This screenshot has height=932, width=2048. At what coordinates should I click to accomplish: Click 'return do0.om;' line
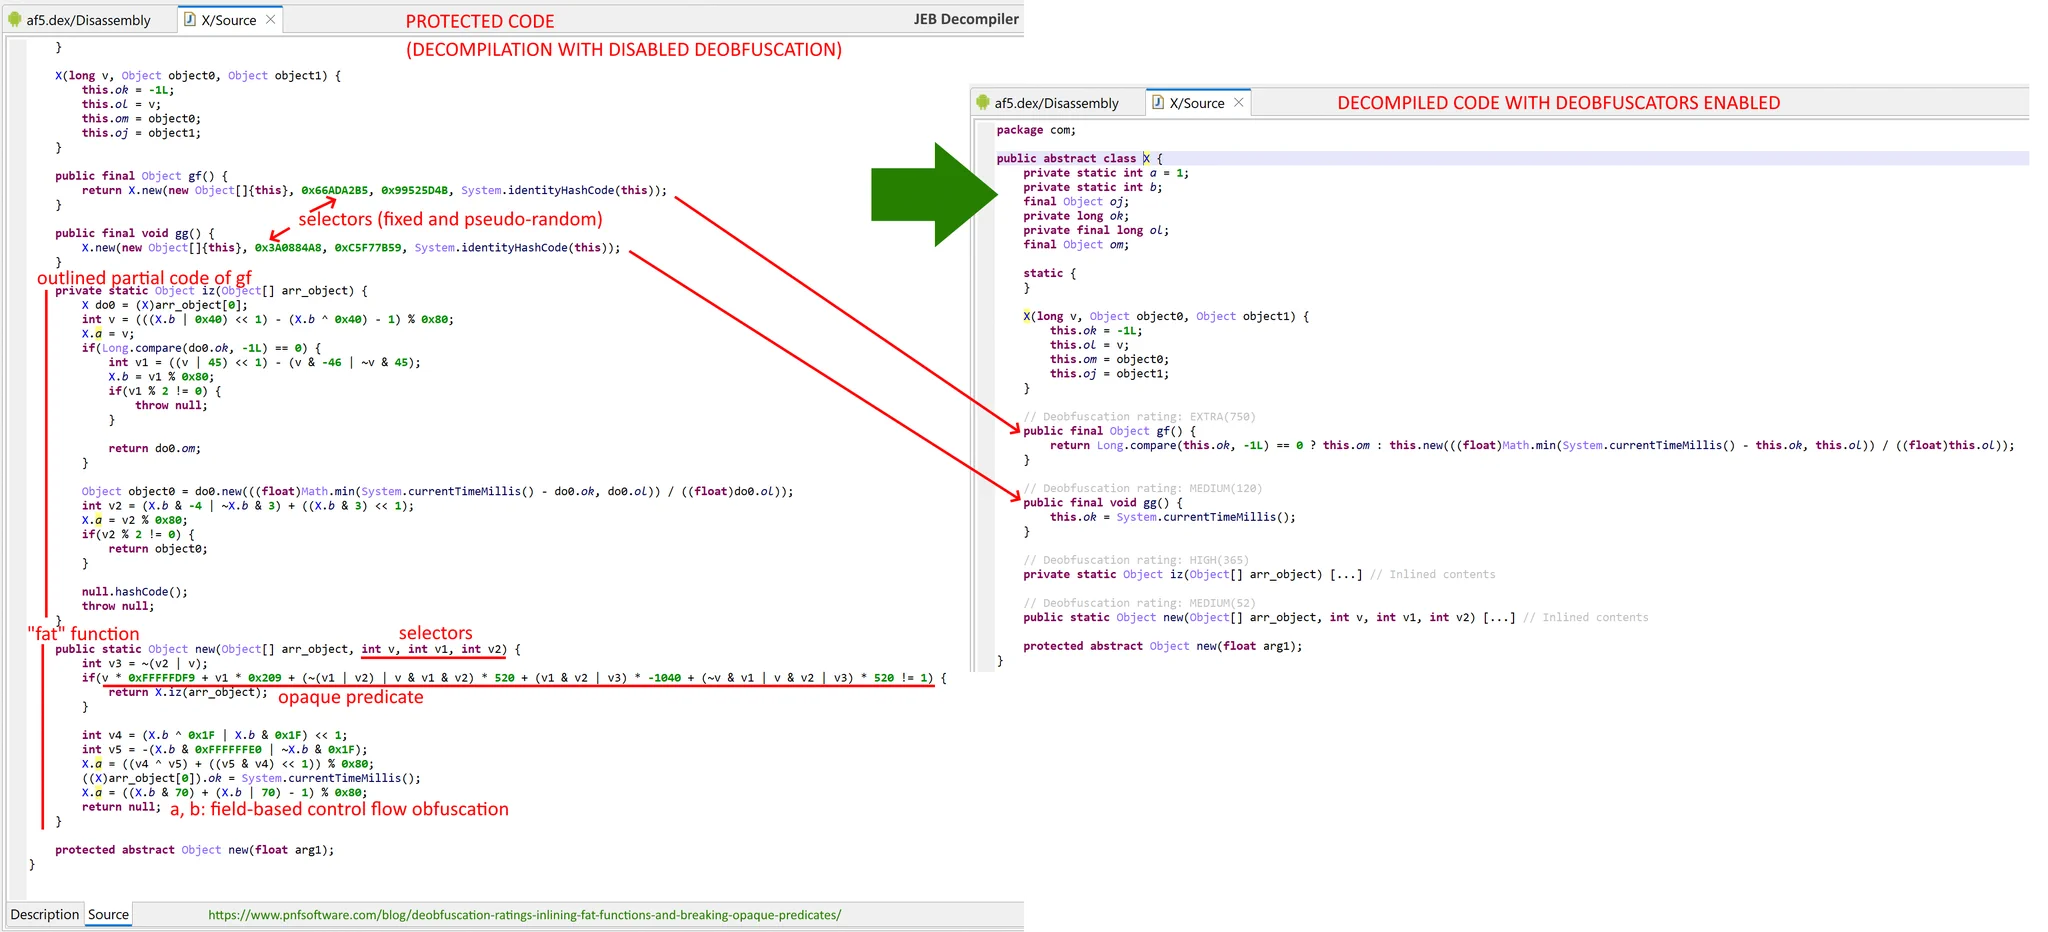pos(155,448)
